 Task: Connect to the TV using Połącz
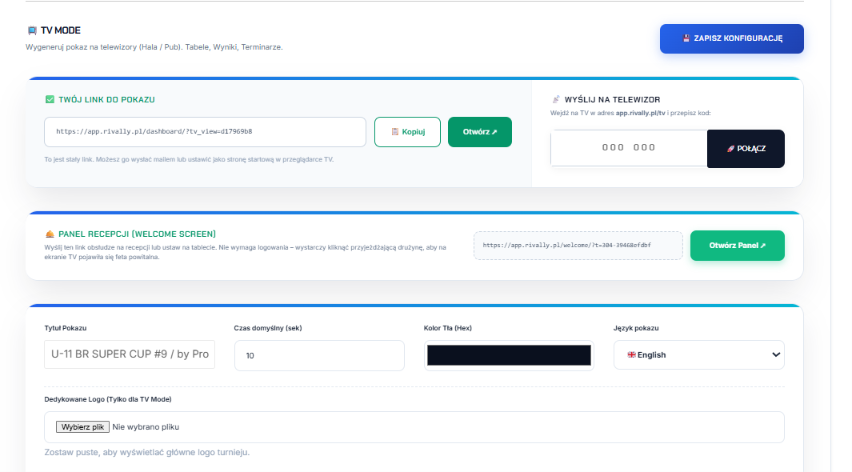[746, 149]
